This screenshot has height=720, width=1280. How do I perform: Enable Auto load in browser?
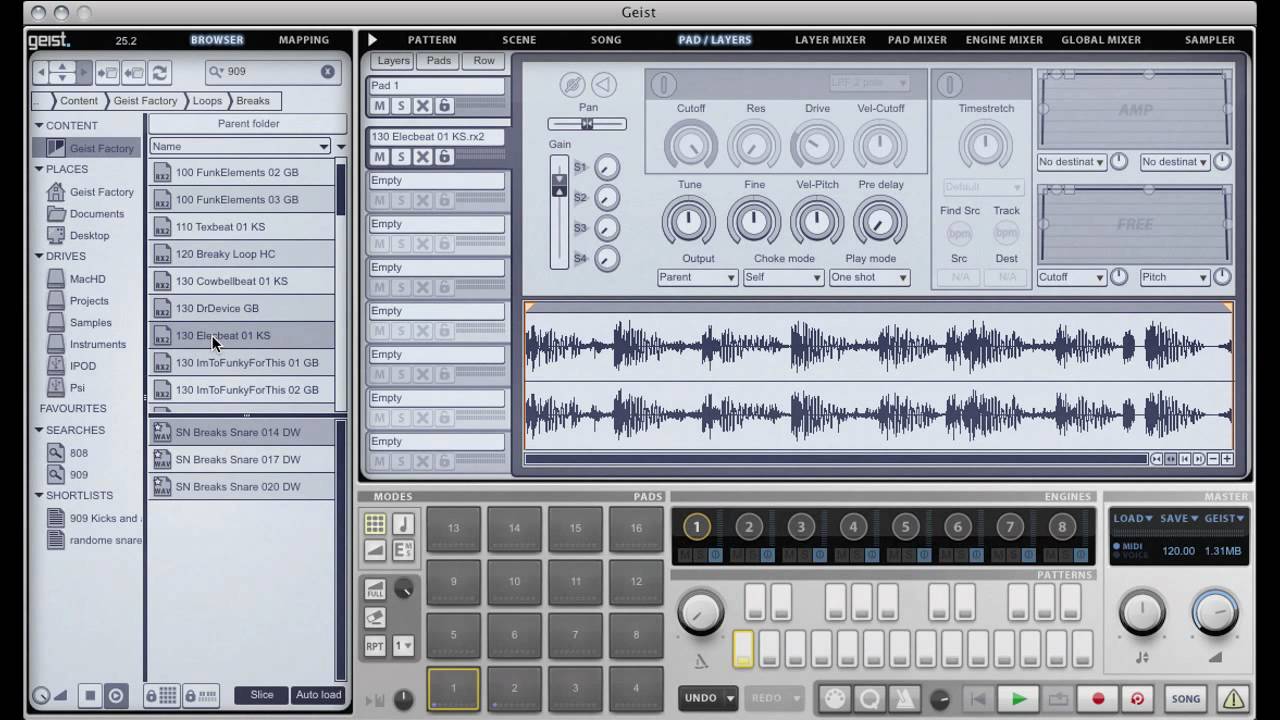click(318, 695)
